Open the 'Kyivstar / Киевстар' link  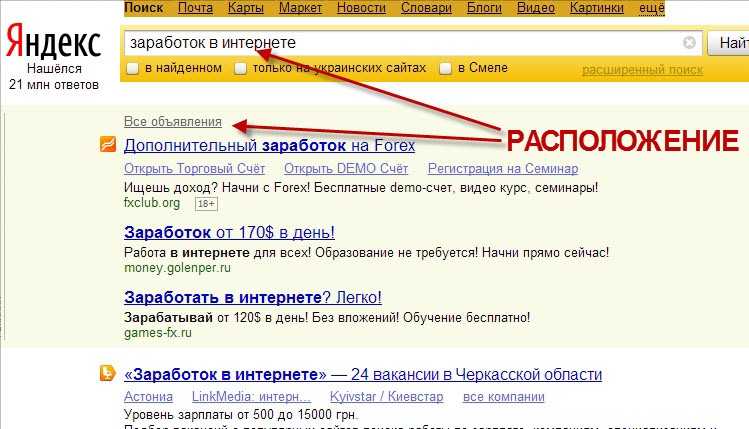(386, 397)
